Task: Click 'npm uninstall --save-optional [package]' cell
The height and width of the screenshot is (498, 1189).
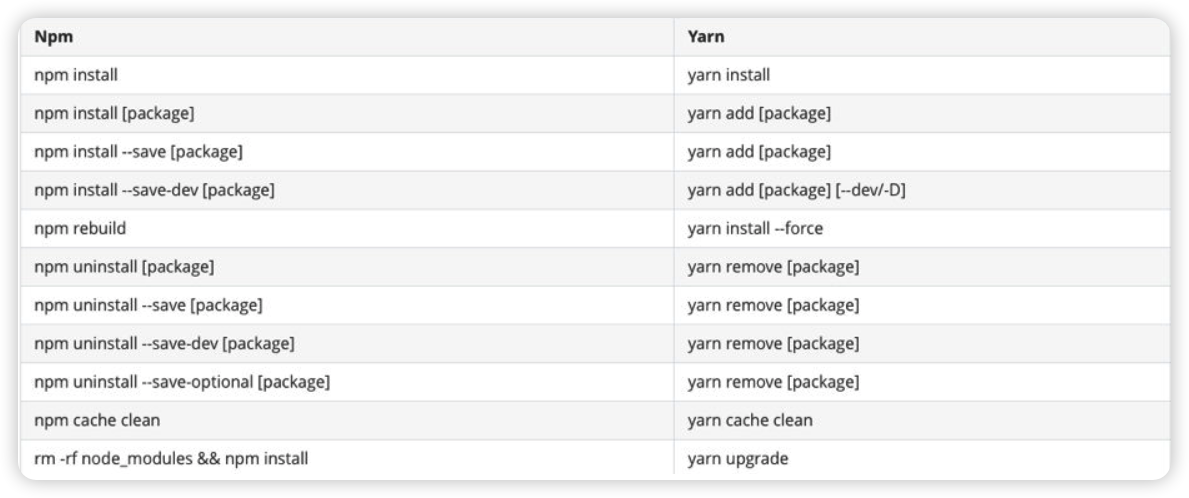Action: [347, 382]
